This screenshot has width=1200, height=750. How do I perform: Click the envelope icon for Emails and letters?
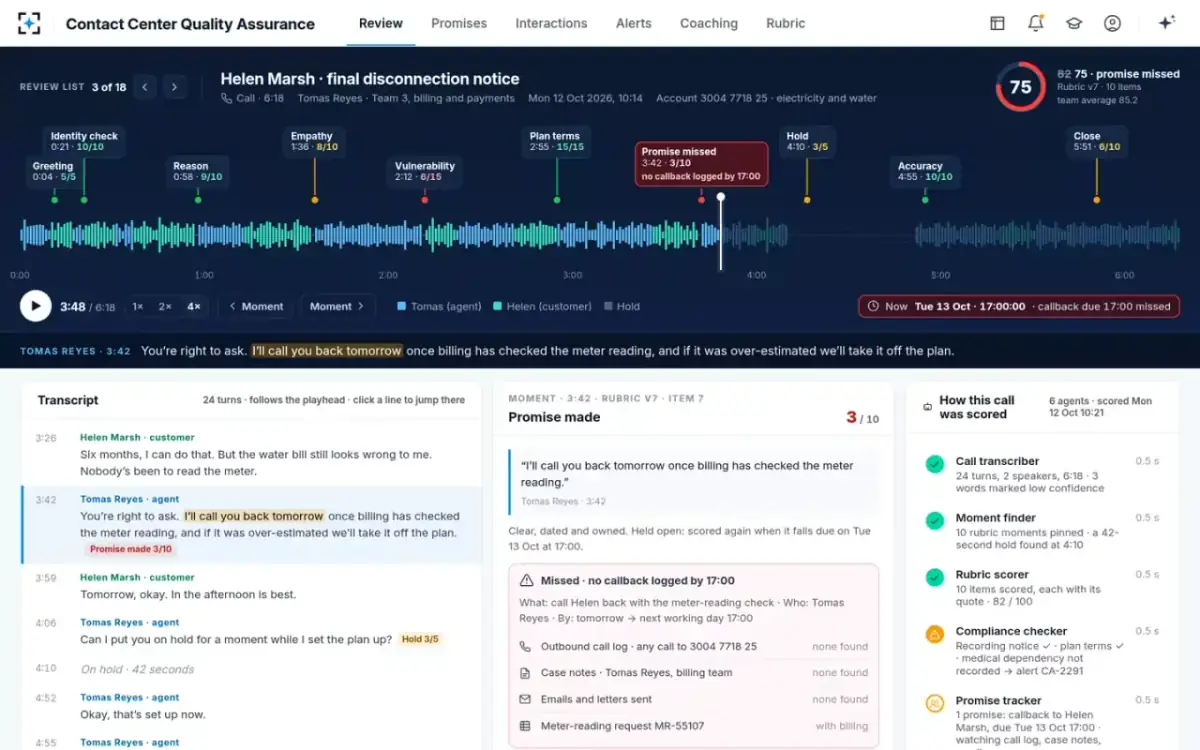525,699
